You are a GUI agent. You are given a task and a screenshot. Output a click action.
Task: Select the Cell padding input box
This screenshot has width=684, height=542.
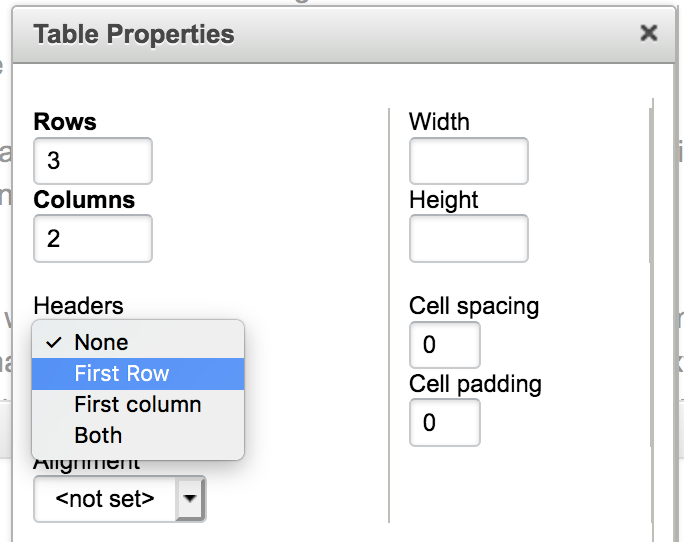(x=445, y=422)
